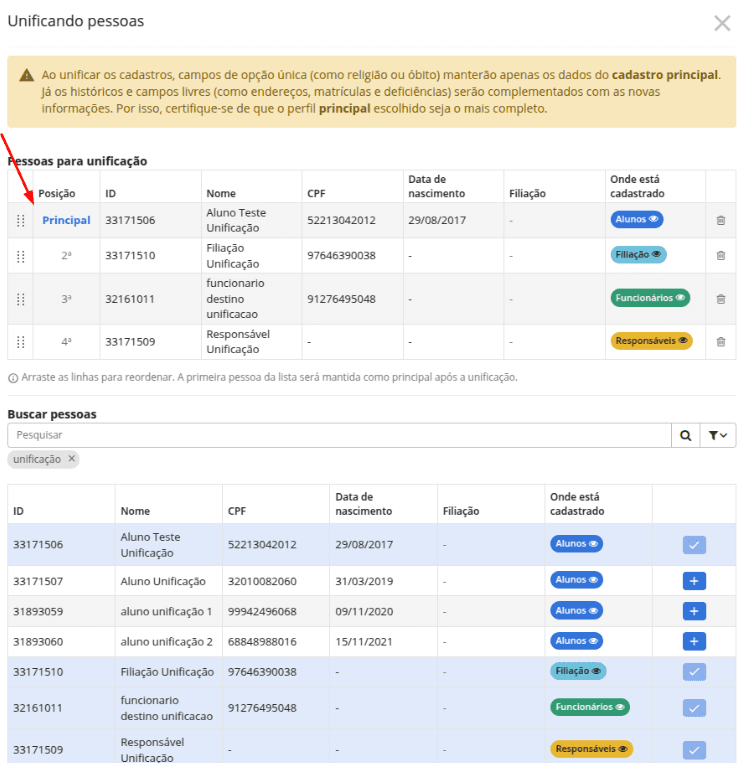Viewport: 745px width, 763px height.
Task: Add aluno unificação 1 with plus button
Action: (x=694, y=611)
